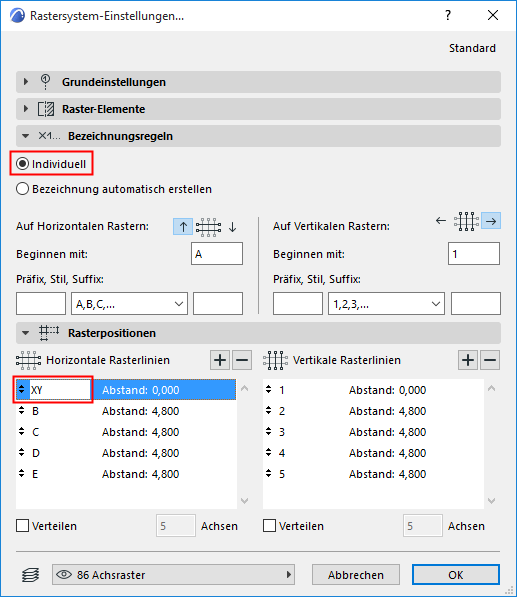The width and height of the screenshot is (517, 597).
Task: Confirm settings with OK
Action: [456, 575]
